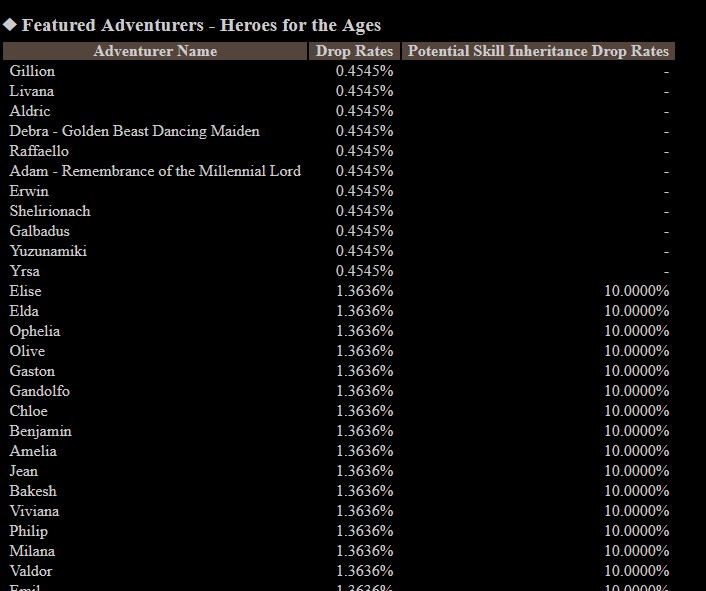Click Philip's 10.0000% inheritance rate

pos(637,531)
